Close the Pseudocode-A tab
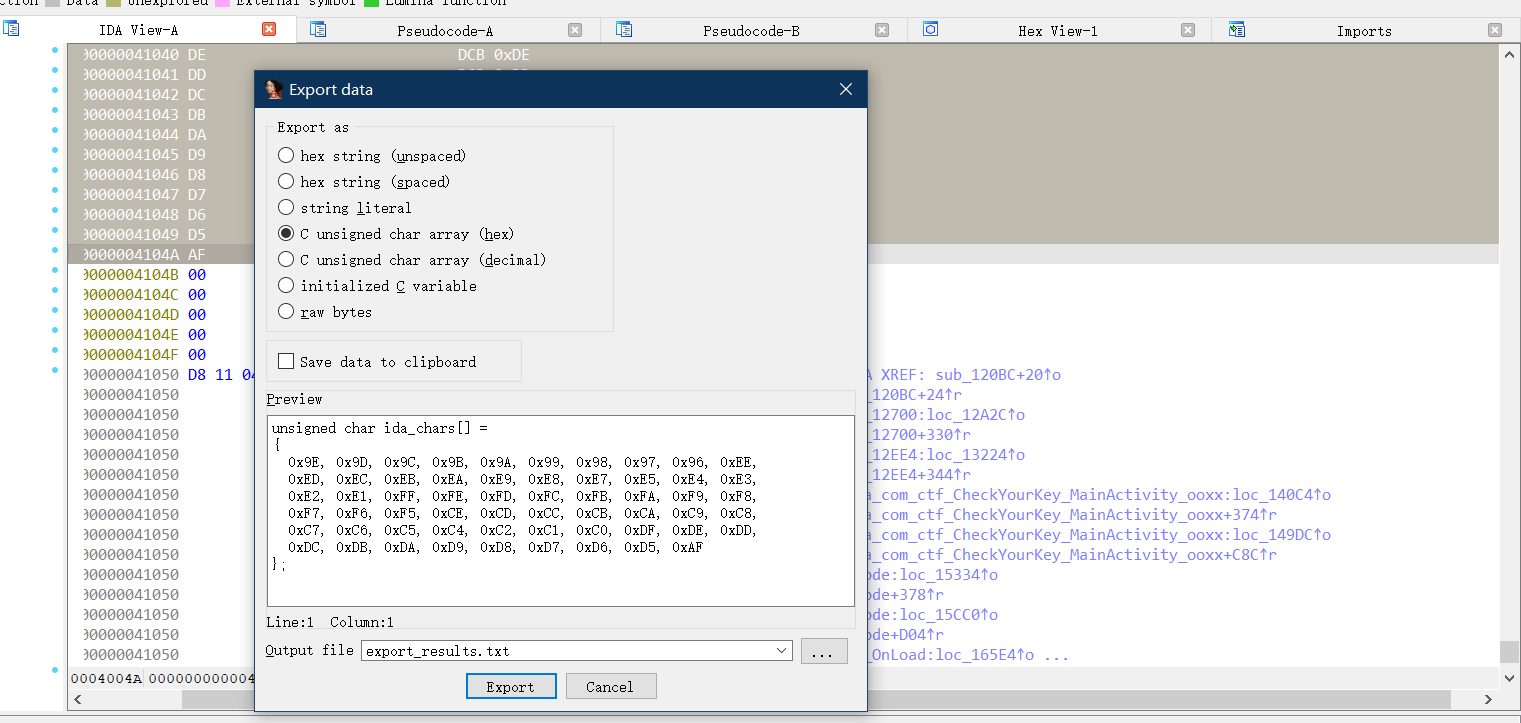This screenshot has width=1521, height=723. (x=575, y=30)
